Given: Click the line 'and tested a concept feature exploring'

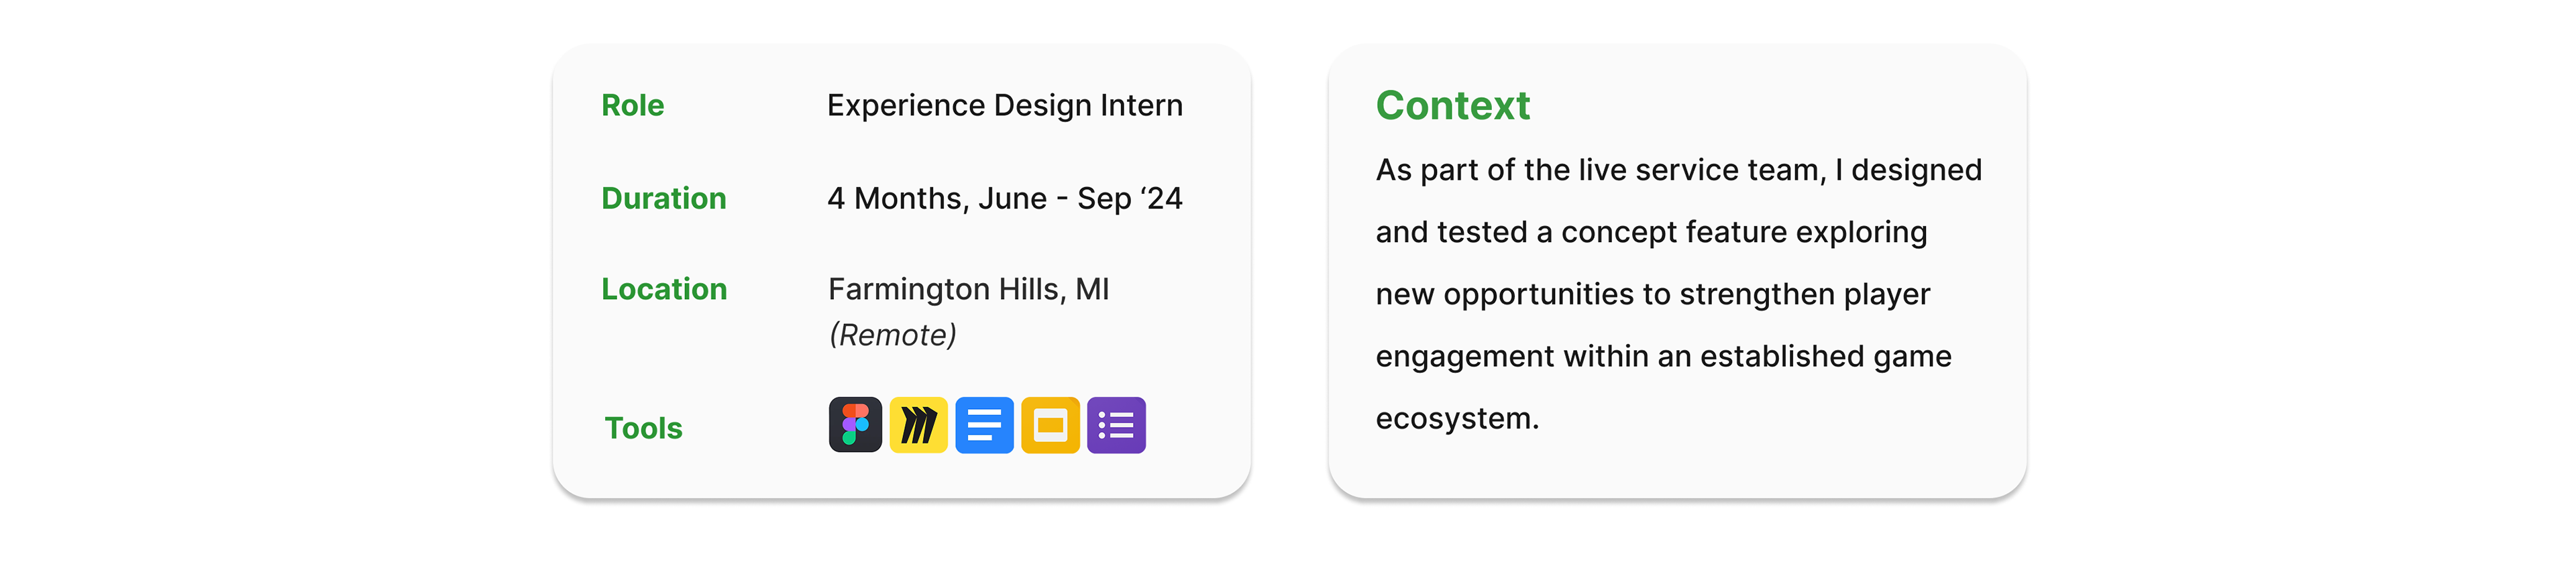Looking at the screenshot, I should tap(1651, 232).
